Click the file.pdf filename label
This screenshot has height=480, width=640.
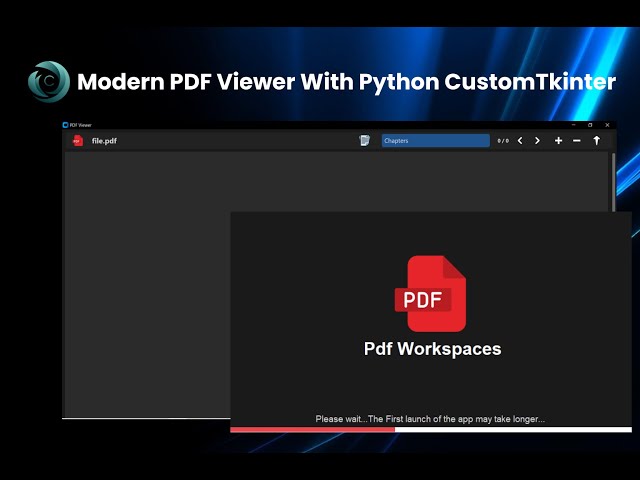(x=104, y=141)
